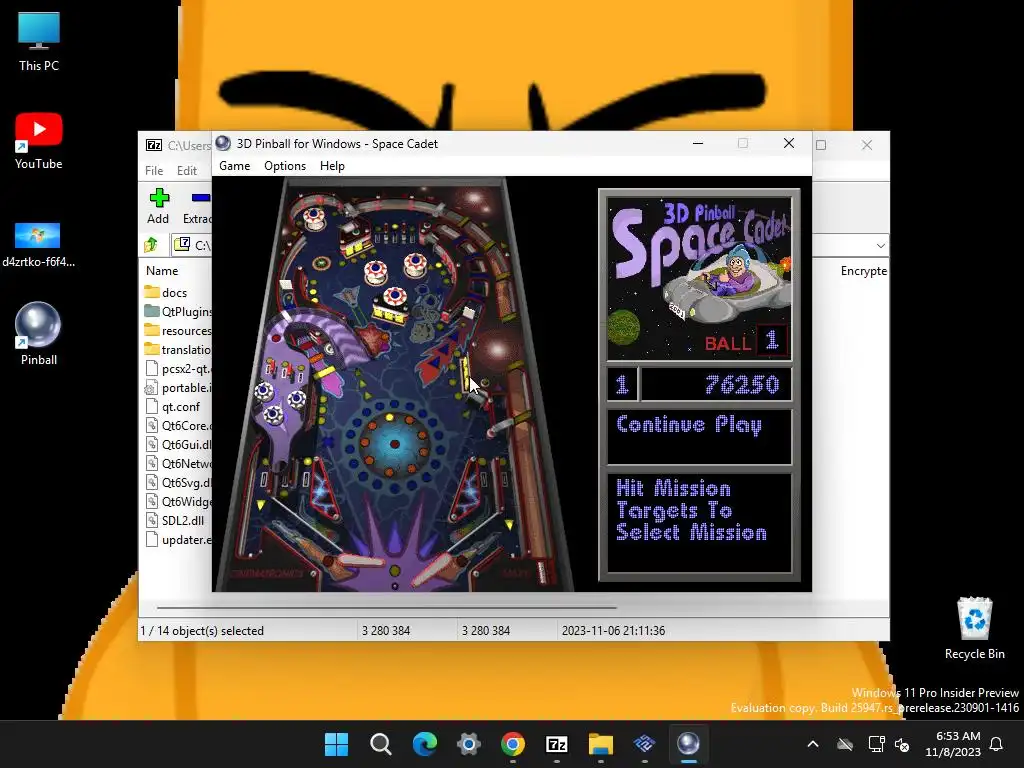Click the 7-Zip horizontal scrollbar

click(x=387, y=607)
